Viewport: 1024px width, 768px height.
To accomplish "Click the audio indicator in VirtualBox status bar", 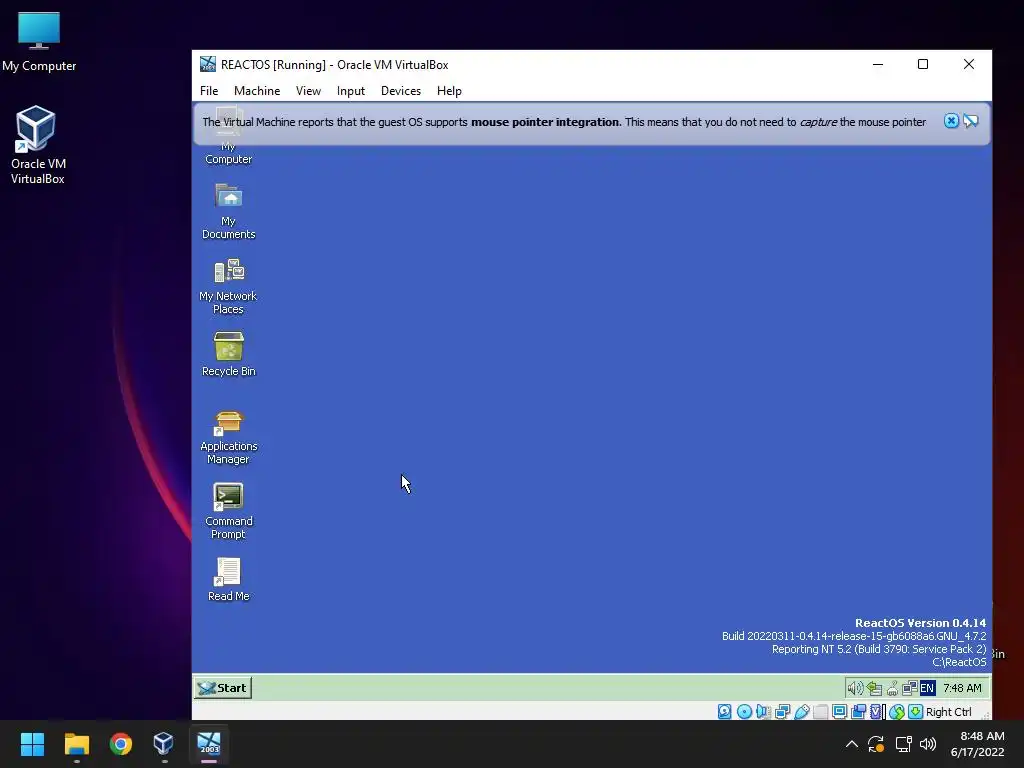I will 763,712.
